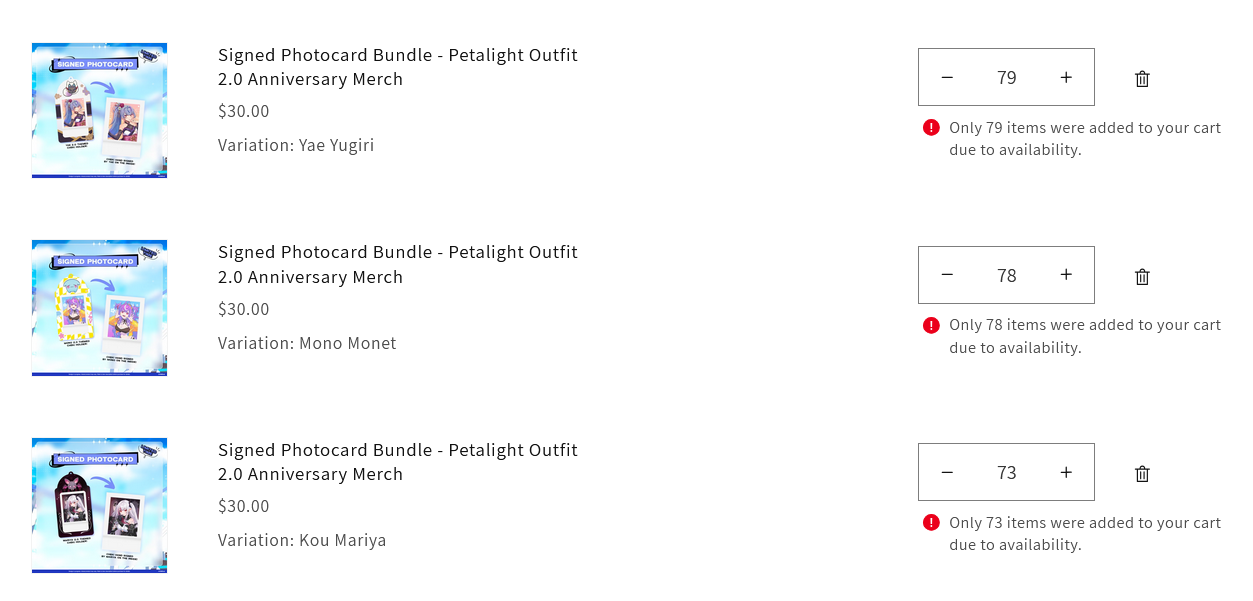Image resolution: width=1253 pixels, height=601 pixels.
Task: Open the Yae Yugiri Signed Photocard Bundle title
Action: (397, 67)
